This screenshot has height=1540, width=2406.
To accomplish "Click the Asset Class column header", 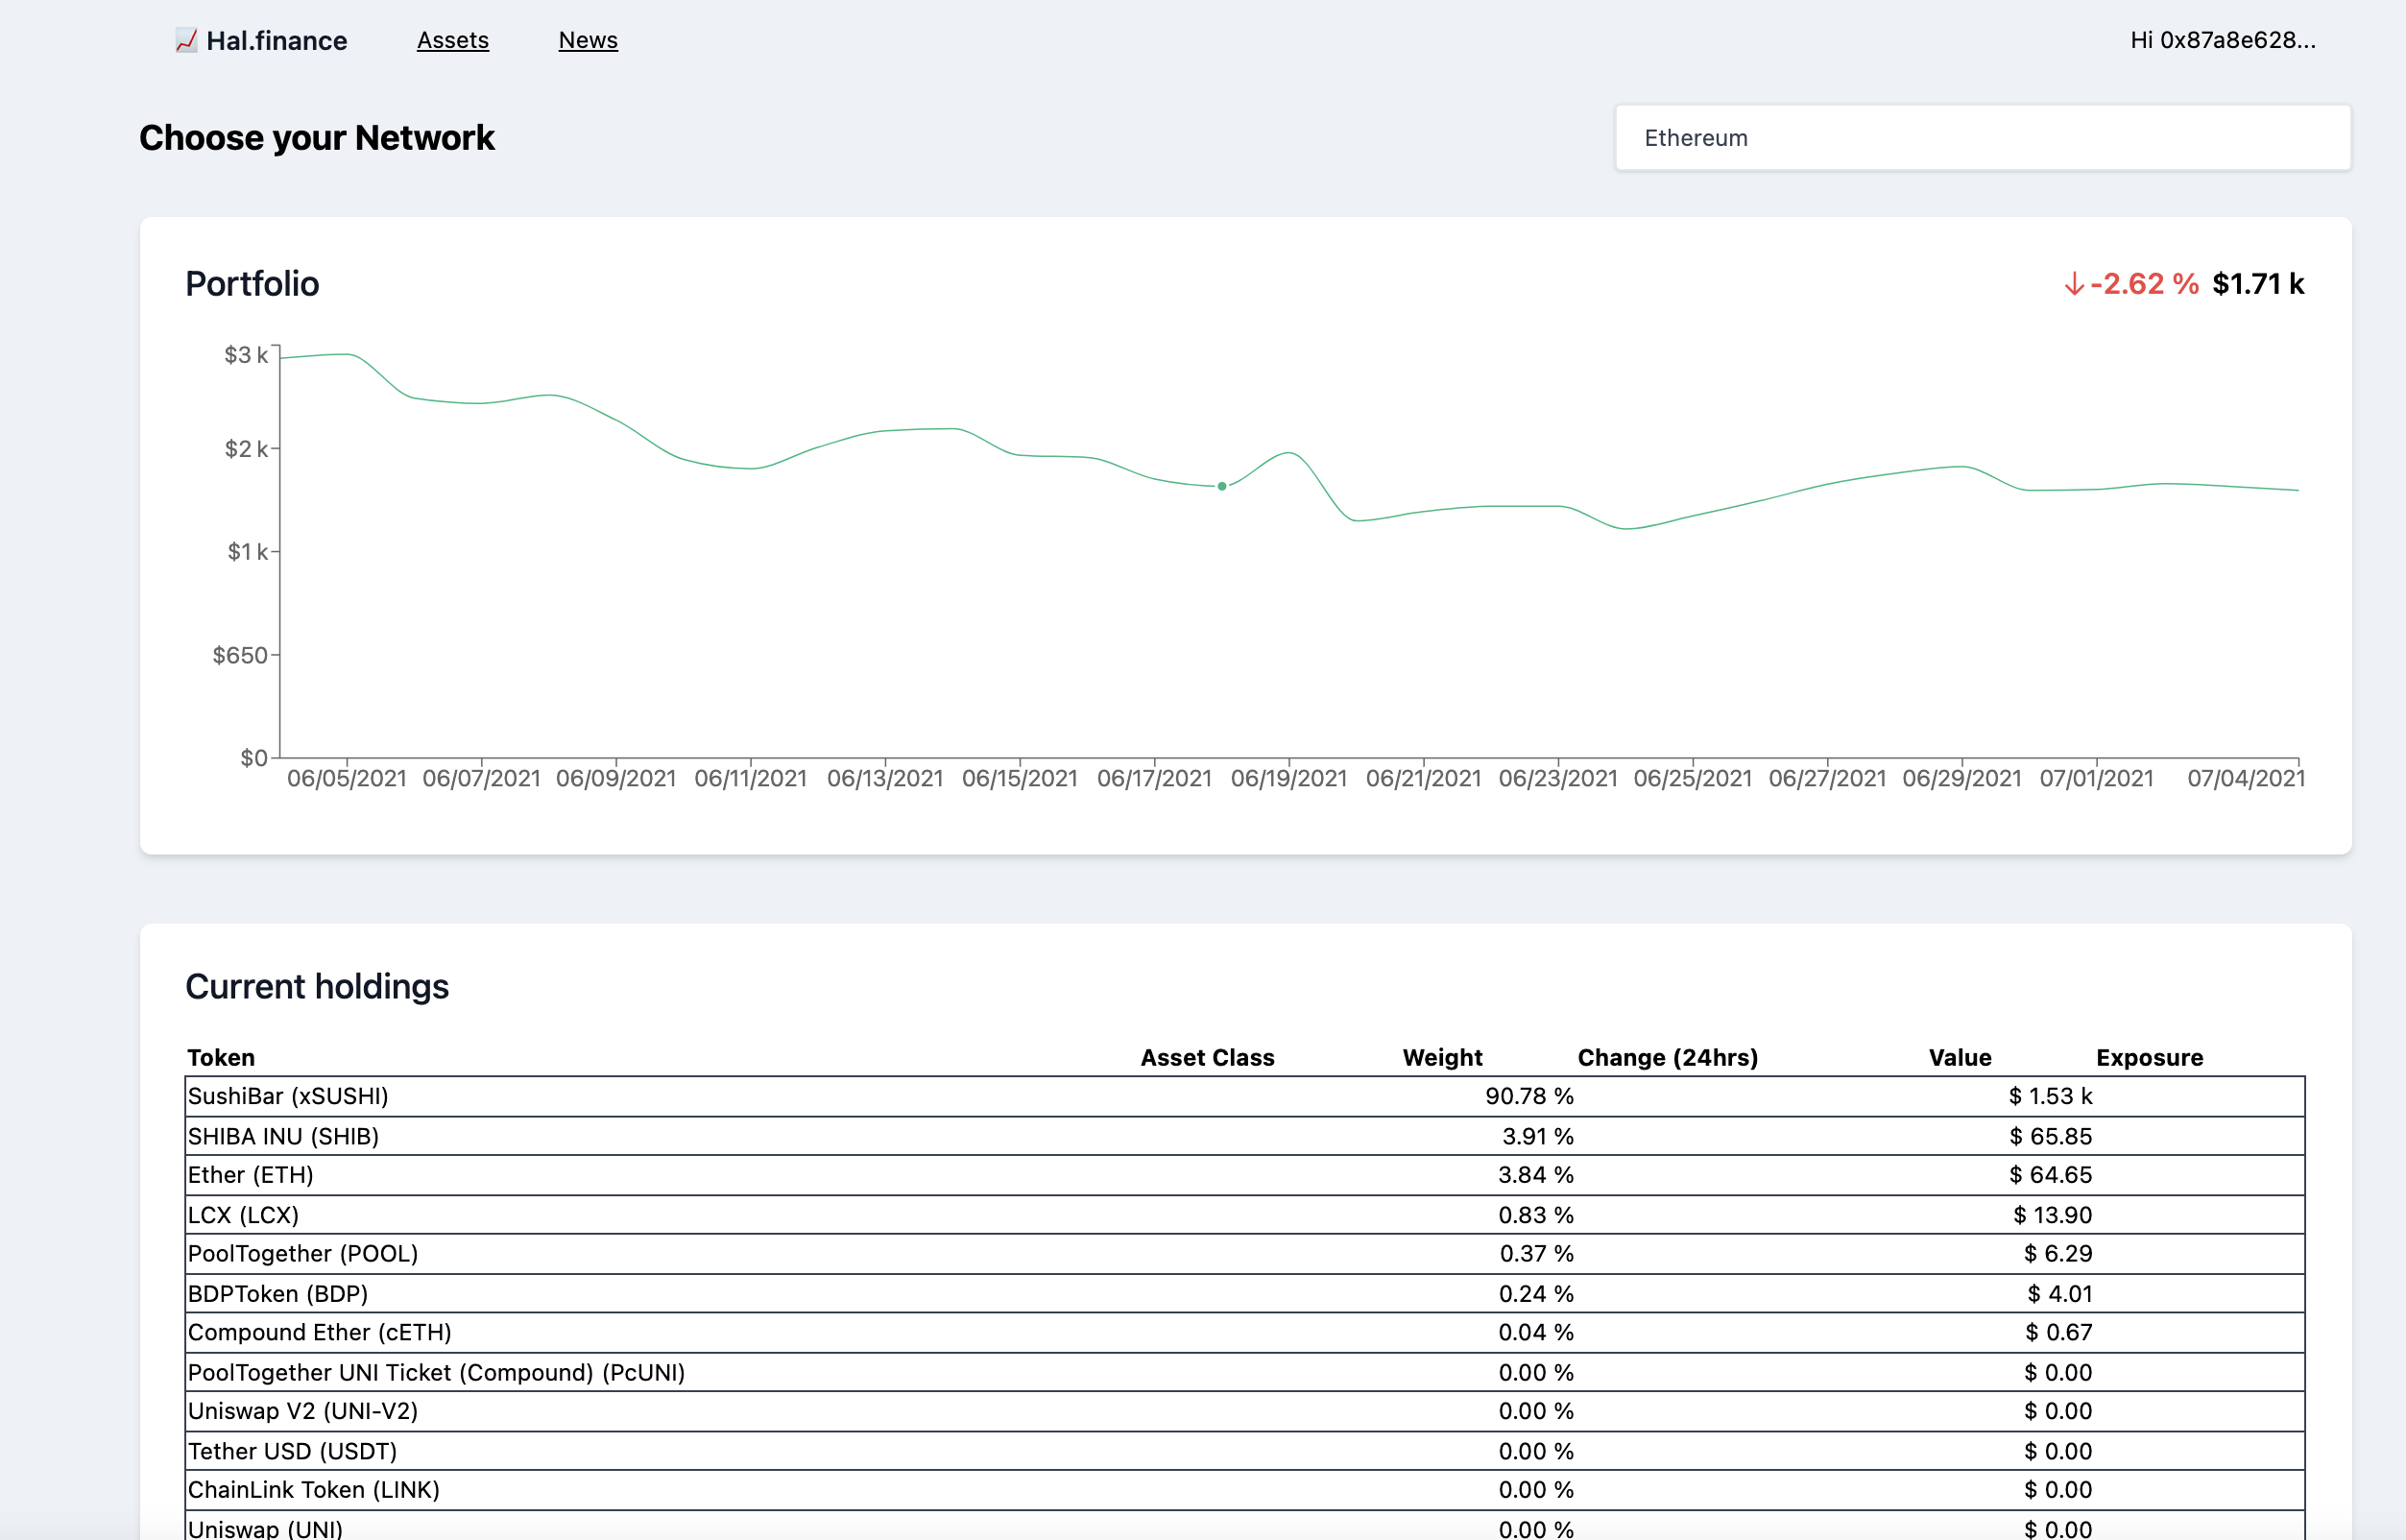I will [1207, 1057].
